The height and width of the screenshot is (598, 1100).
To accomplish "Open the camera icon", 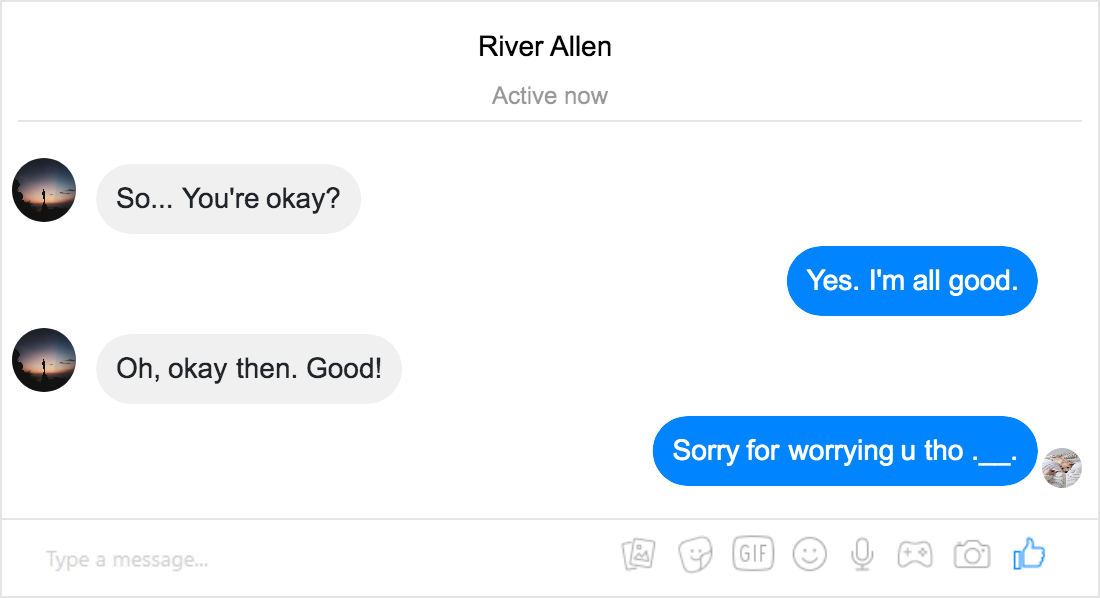I will [972, 554].
